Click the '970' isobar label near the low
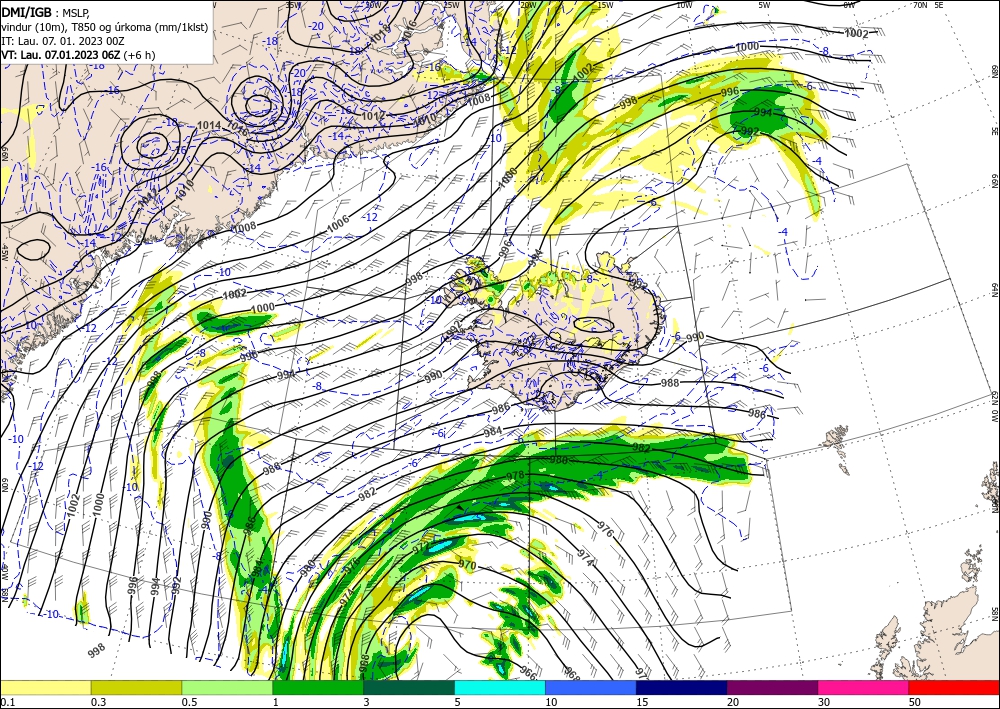 click(x=467, y=565)
